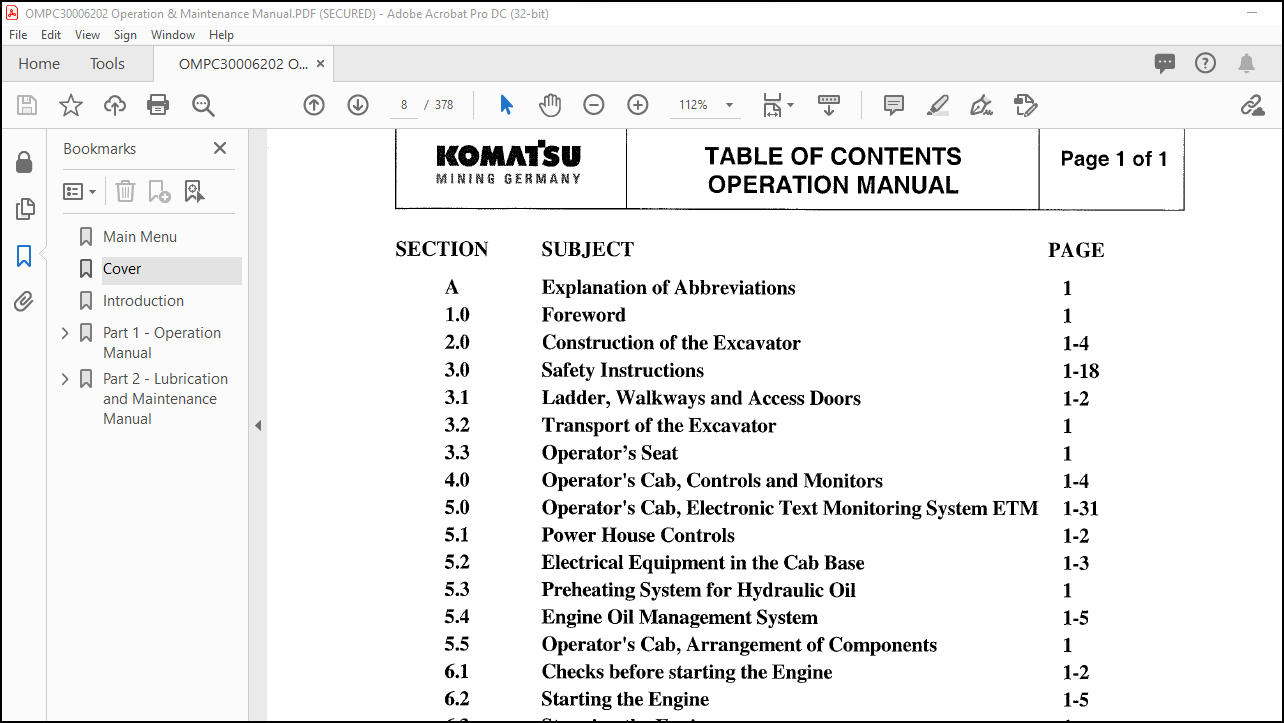The width and height of the screenshot is (1284, 723).
Task: Click 'Preheating System for Hydraulic Oil' entry
Action: tap(699, 591)
